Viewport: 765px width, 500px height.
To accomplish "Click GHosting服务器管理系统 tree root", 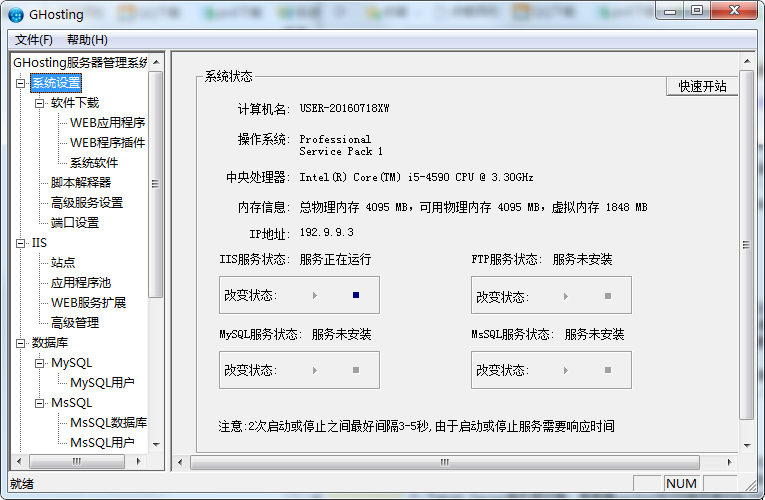I will (80, 62).
